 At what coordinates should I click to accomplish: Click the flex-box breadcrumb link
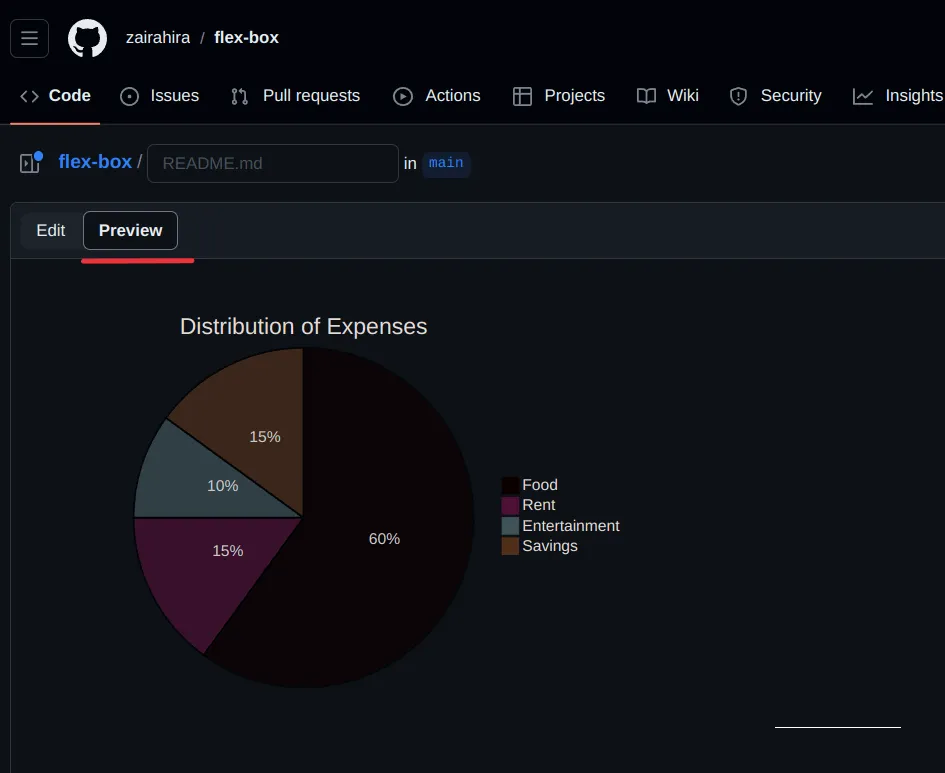click(95, 162)
